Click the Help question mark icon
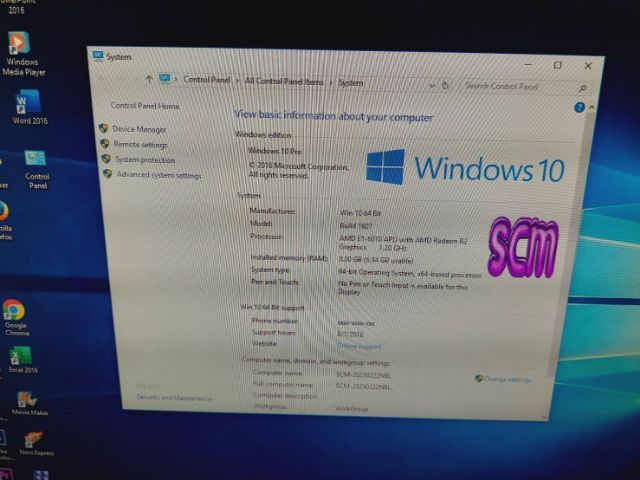Image resolution: width=640 pixels, height=480 pixels. (x=579, y=107)
